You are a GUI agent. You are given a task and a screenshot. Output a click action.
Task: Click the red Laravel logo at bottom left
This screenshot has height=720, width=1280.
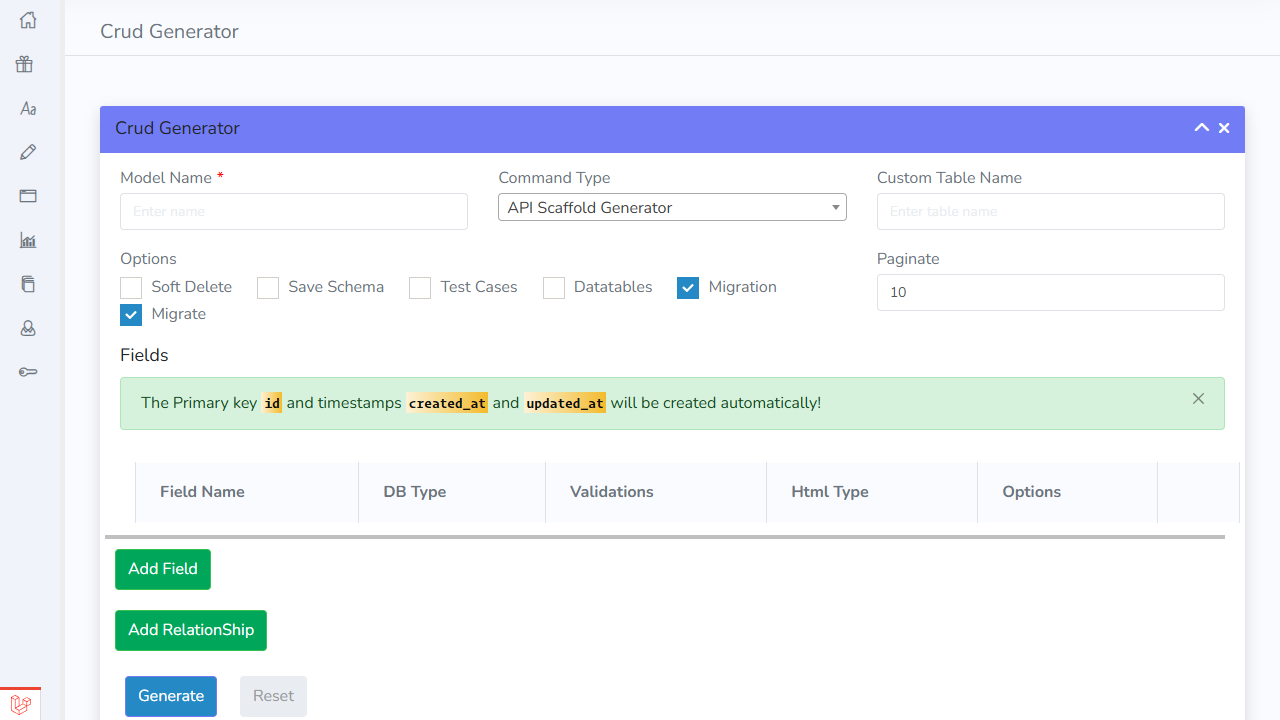21,704
